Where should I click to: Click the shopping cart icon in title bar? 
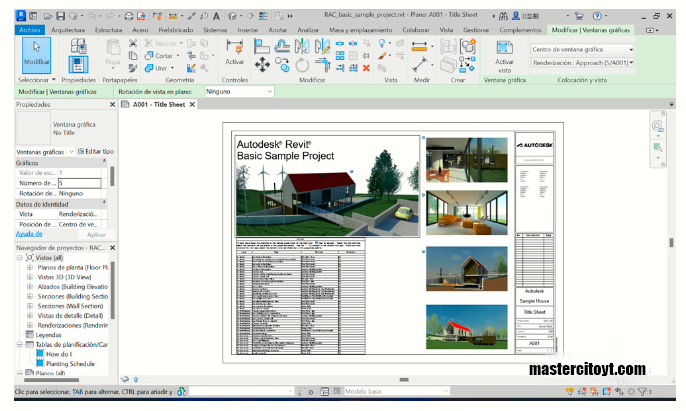[x=579, y=16]
